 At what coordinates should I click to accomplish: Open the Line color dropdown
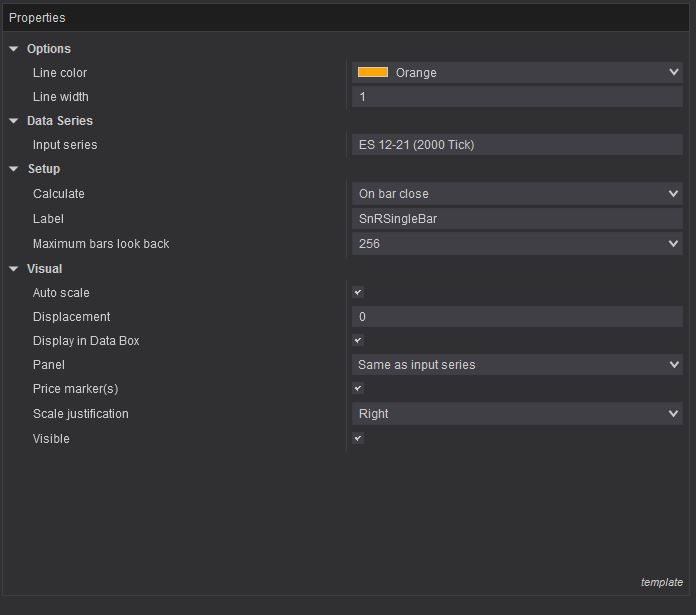coord(673,73)
